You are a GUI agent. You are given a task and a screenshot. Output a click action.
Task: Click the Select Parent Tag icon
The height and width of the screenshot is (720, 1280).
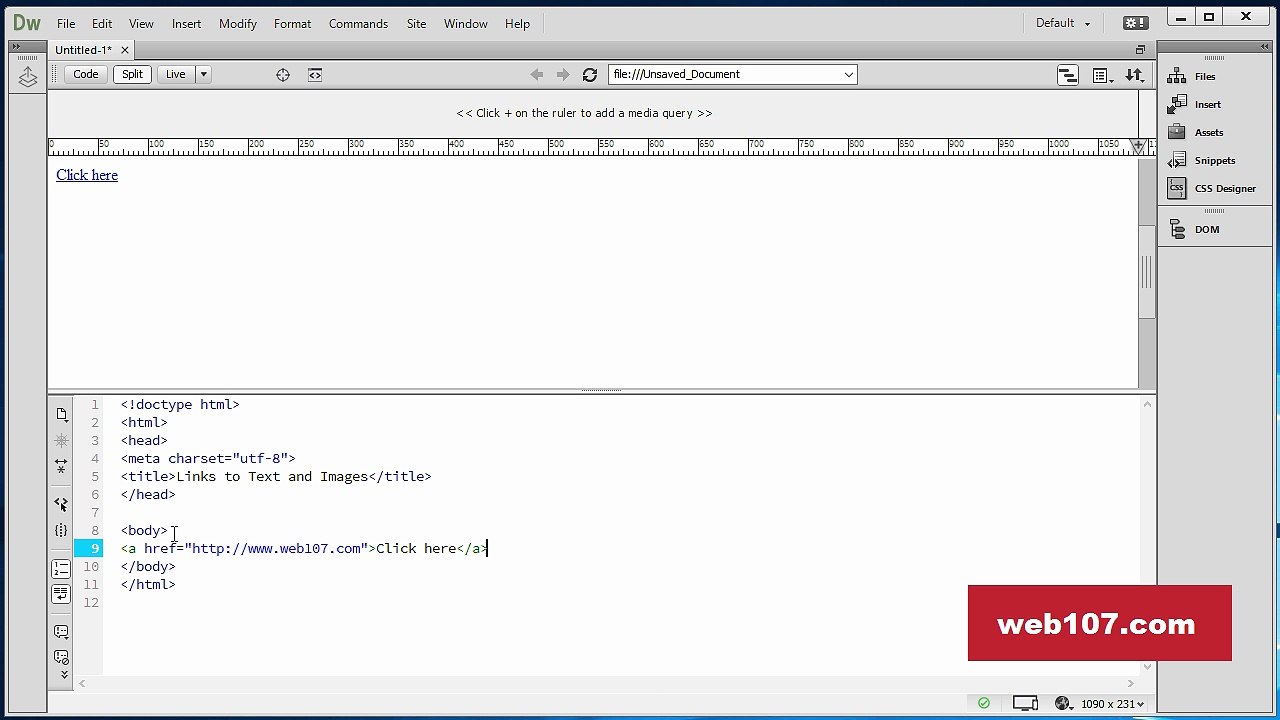click(61, 504)
